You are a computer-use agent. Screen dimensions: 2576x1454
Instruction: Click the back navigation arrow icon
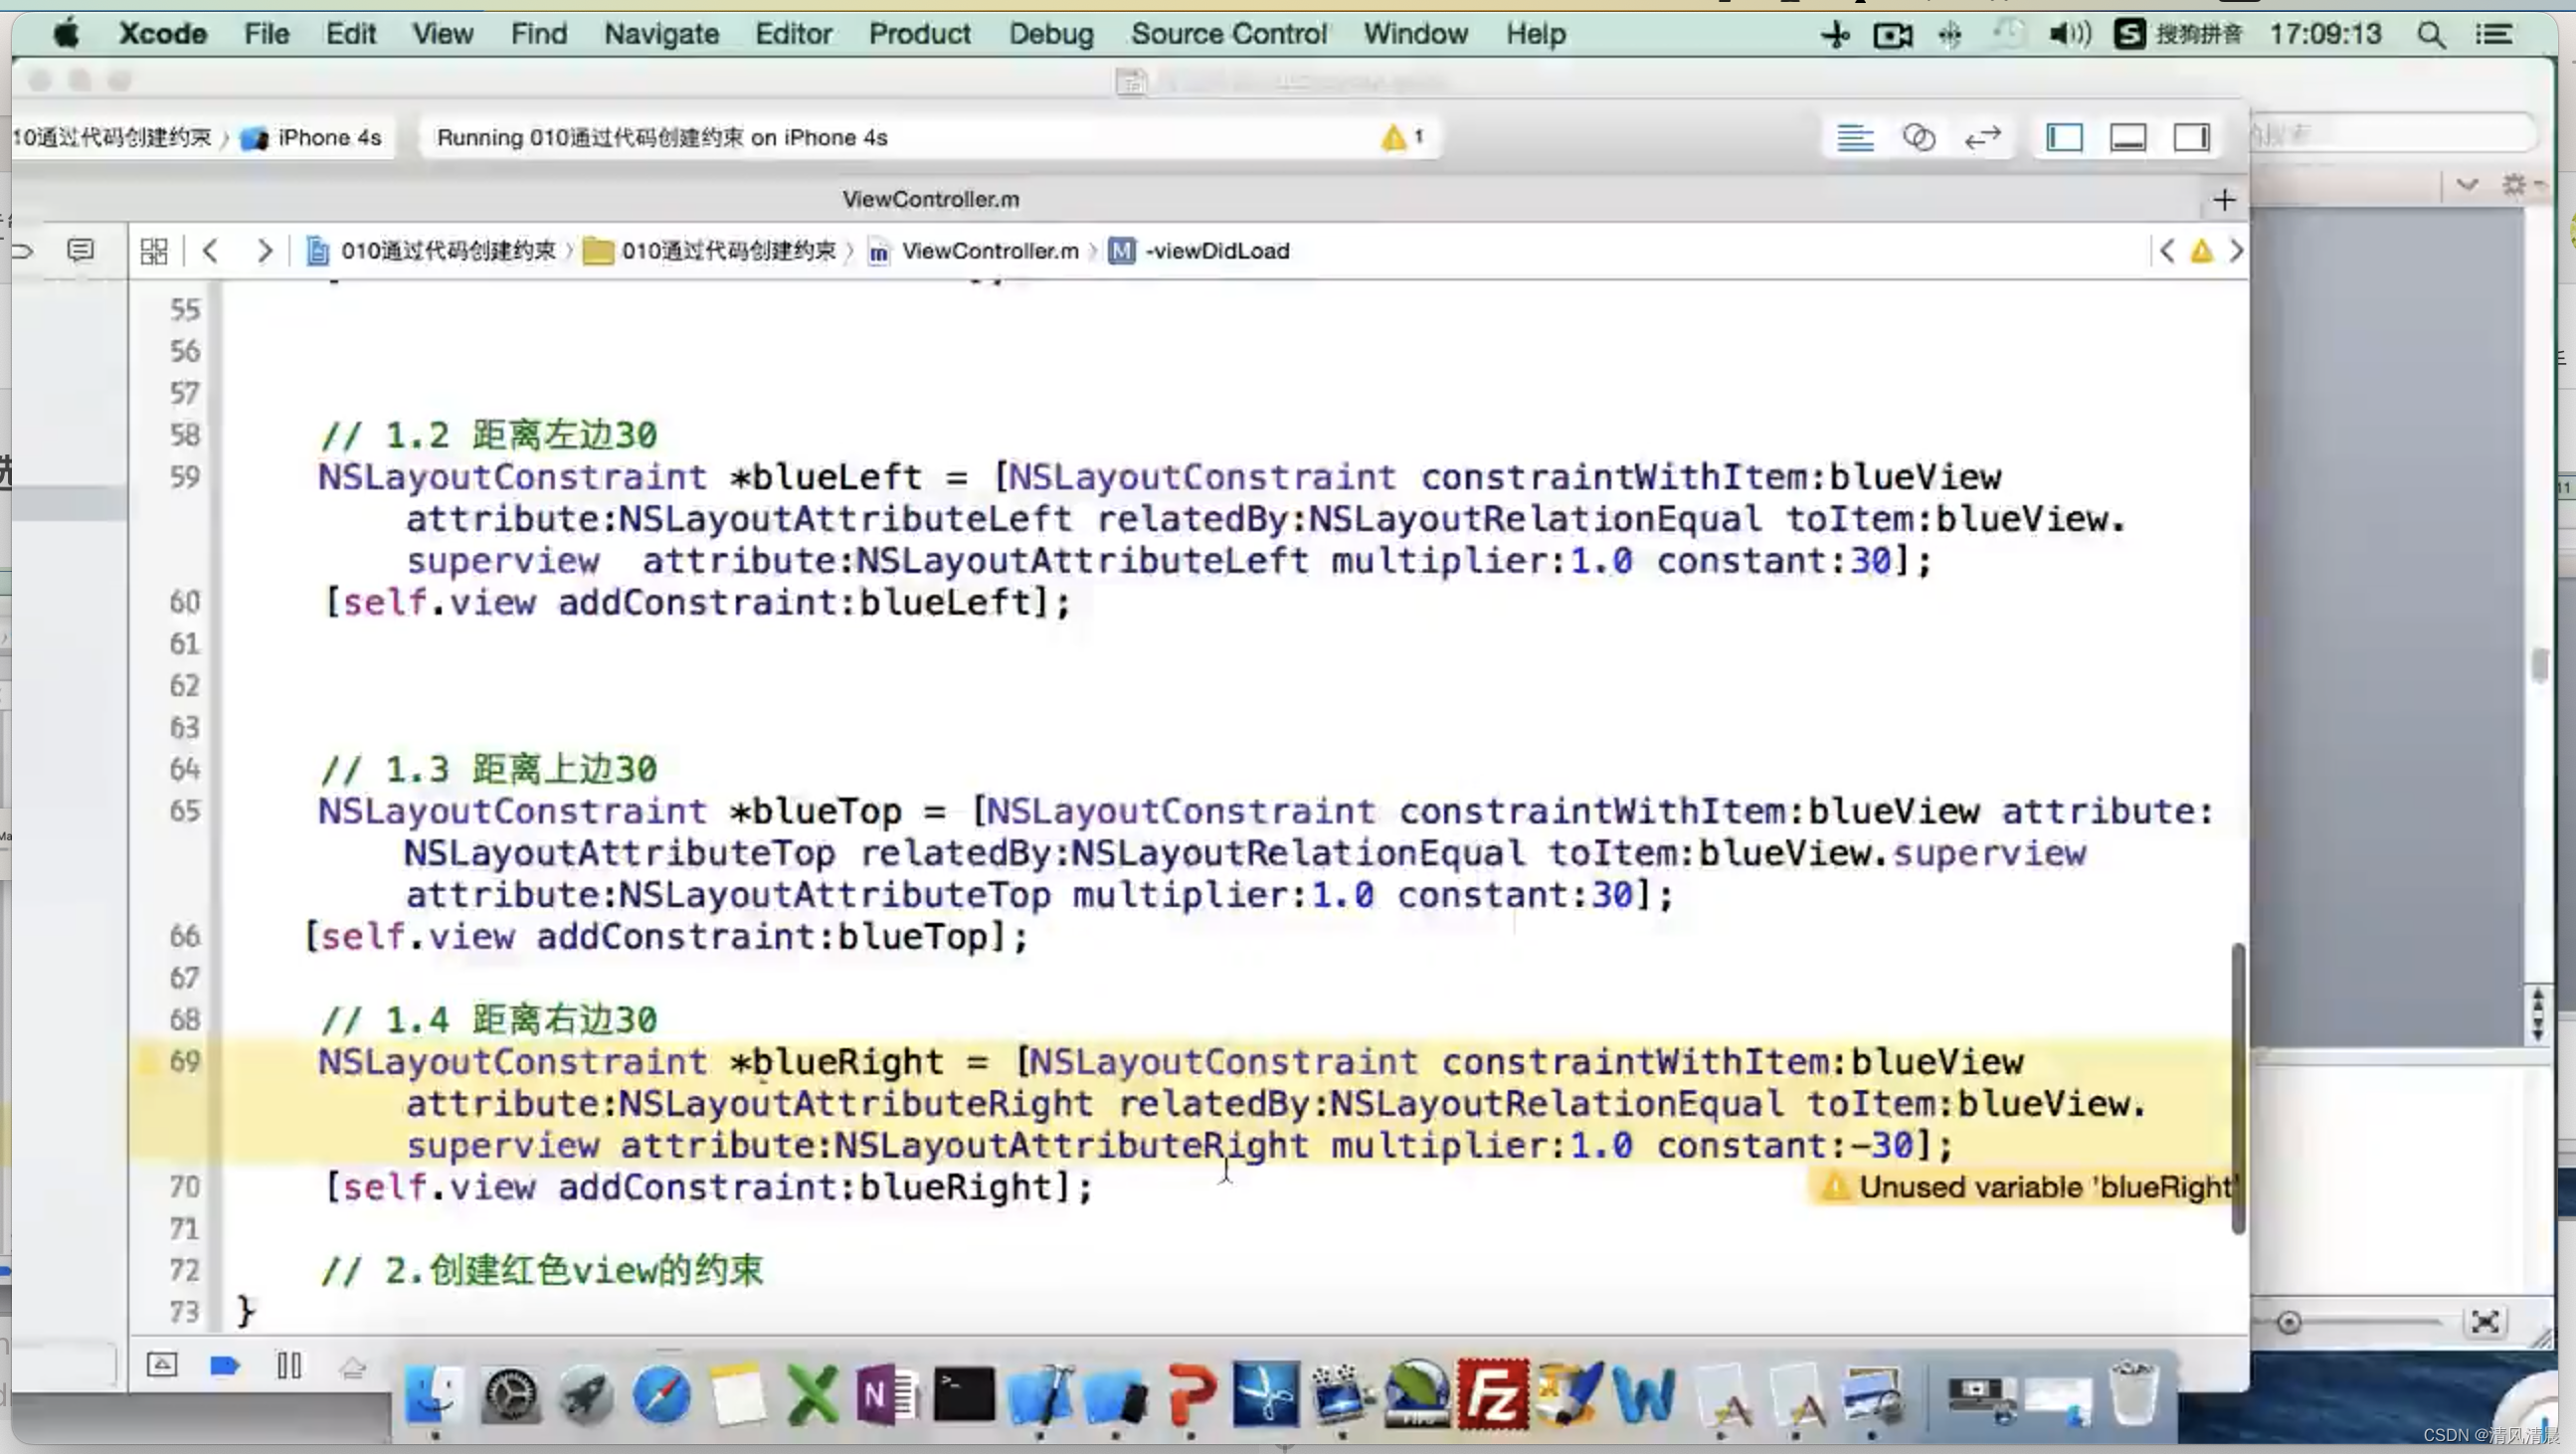point(211,252)
